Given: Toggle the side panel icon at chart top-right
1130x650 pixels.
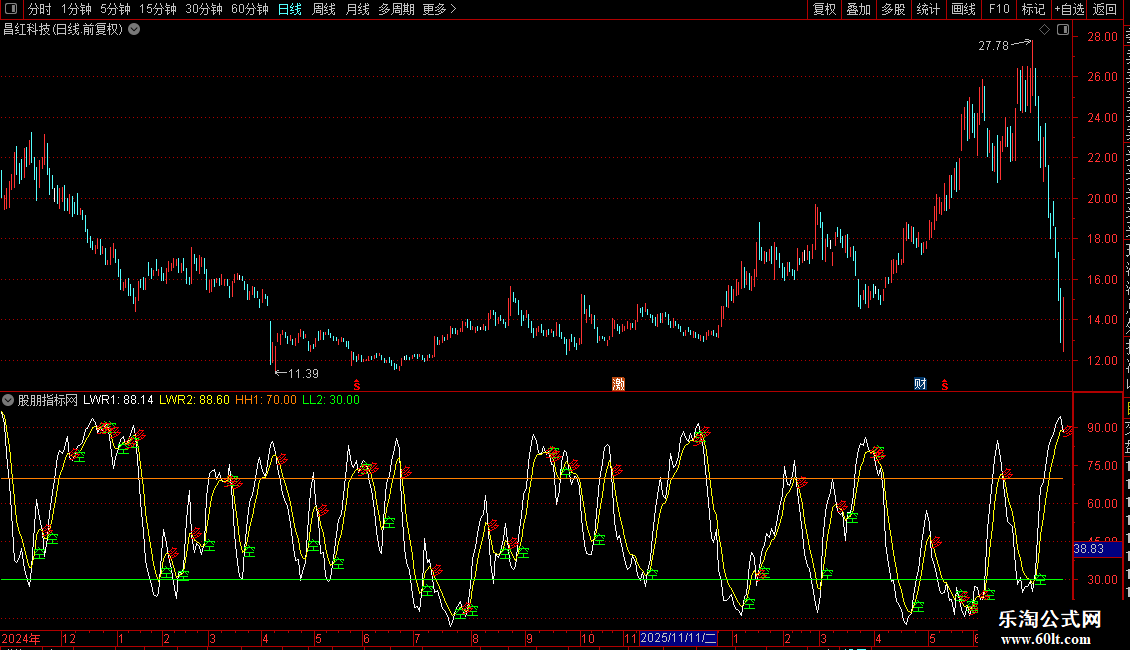Looking at the screenshot, I should pos(1063,30).
